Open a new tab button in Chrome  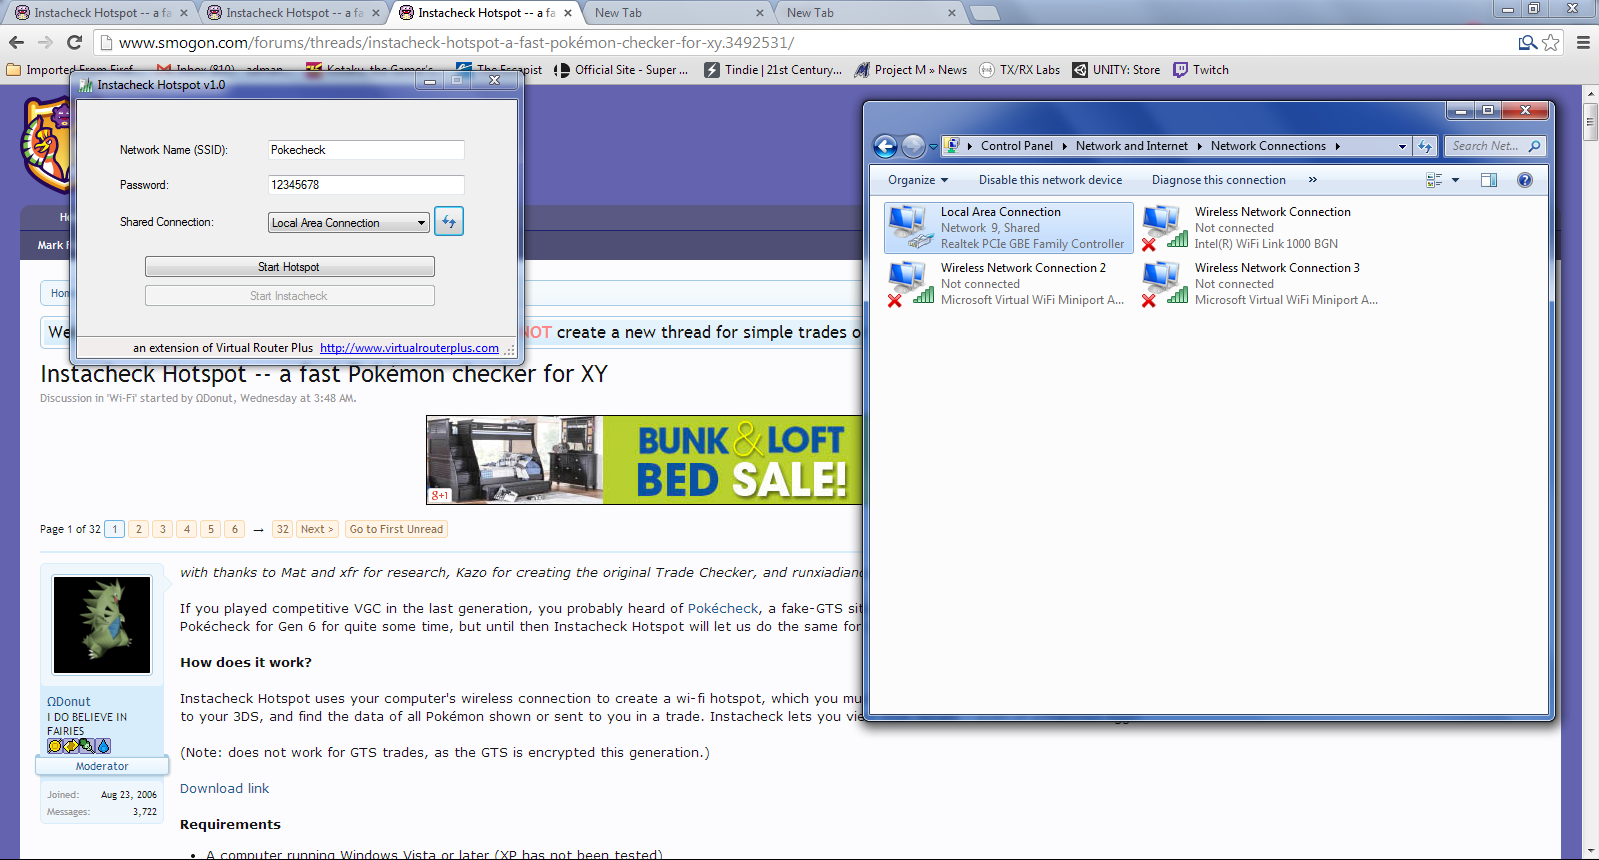coord(985,13)
